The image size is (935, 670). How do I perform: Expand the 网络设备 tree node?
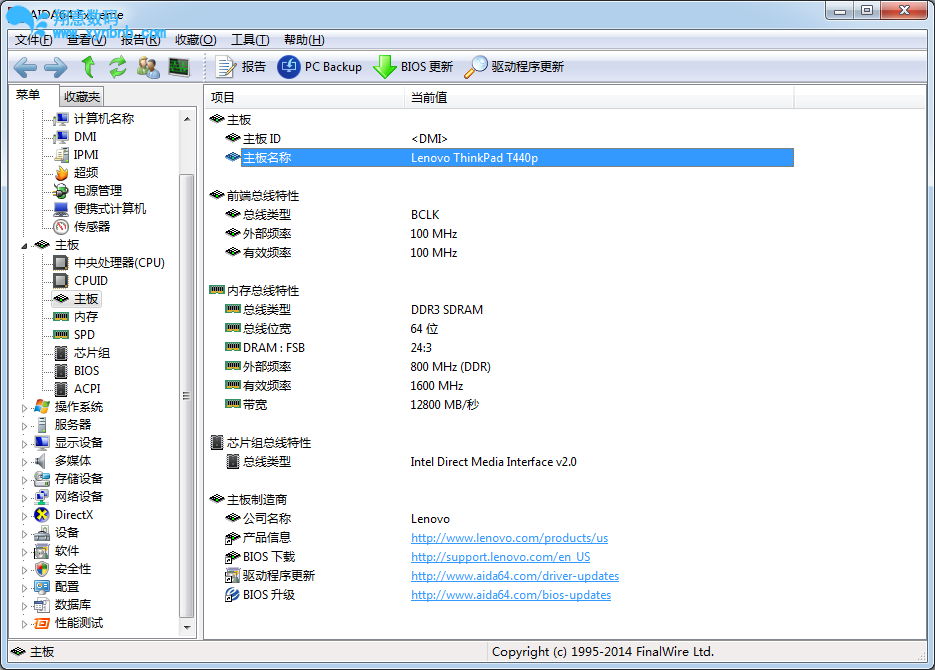[x=24, y=498]
